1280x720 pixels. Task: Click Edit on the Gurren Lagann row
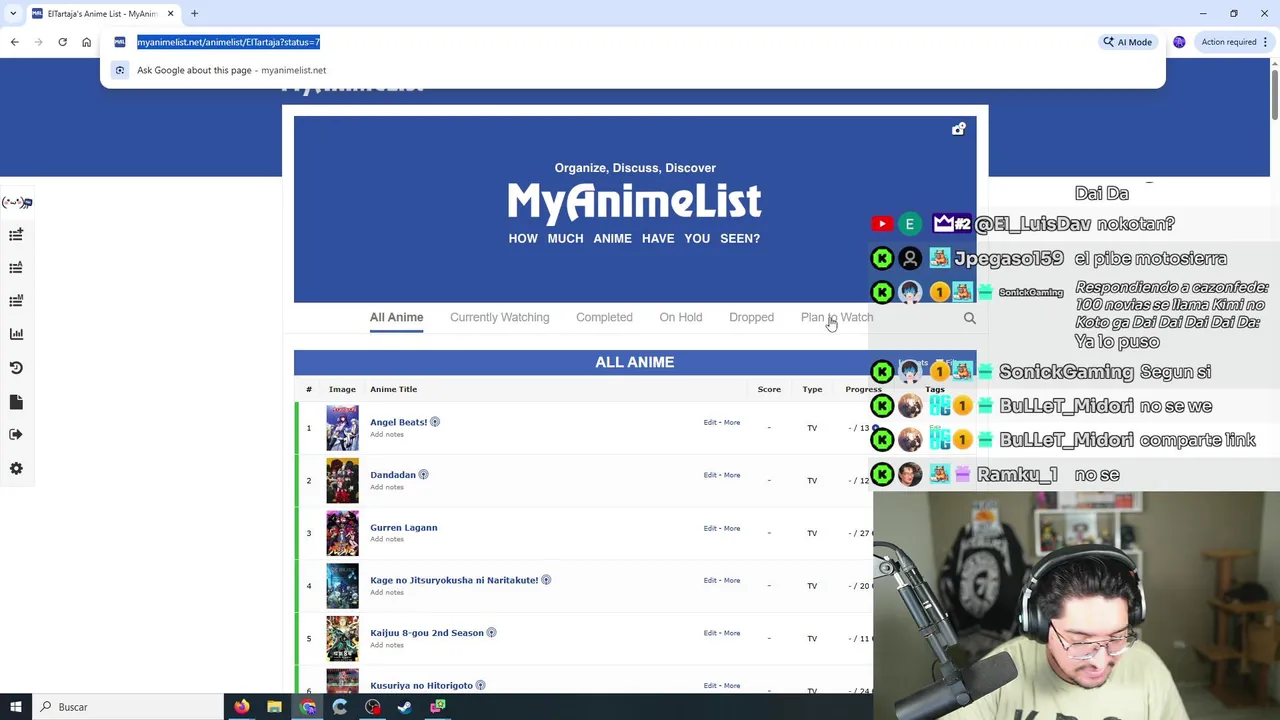pyautogui.click(x=709, y=528)
